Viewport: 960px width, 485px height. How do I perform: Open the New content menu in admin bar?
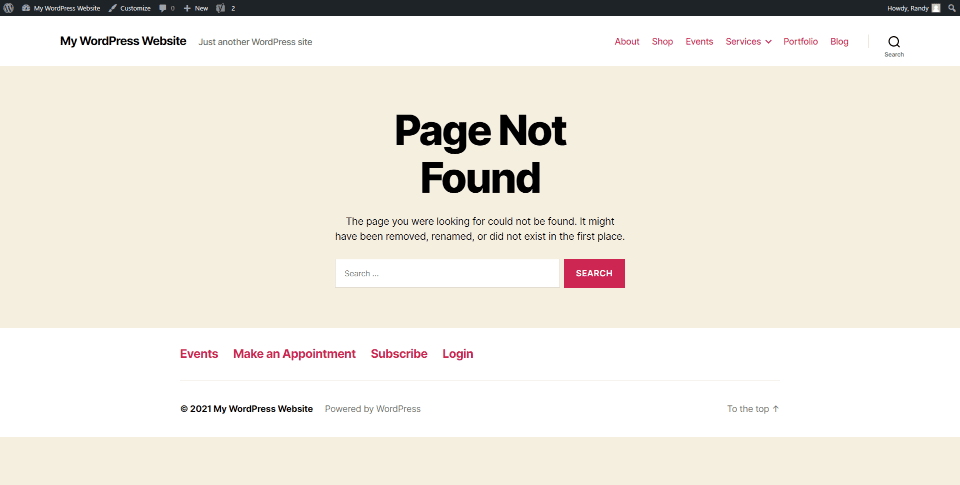coord(196,8)
